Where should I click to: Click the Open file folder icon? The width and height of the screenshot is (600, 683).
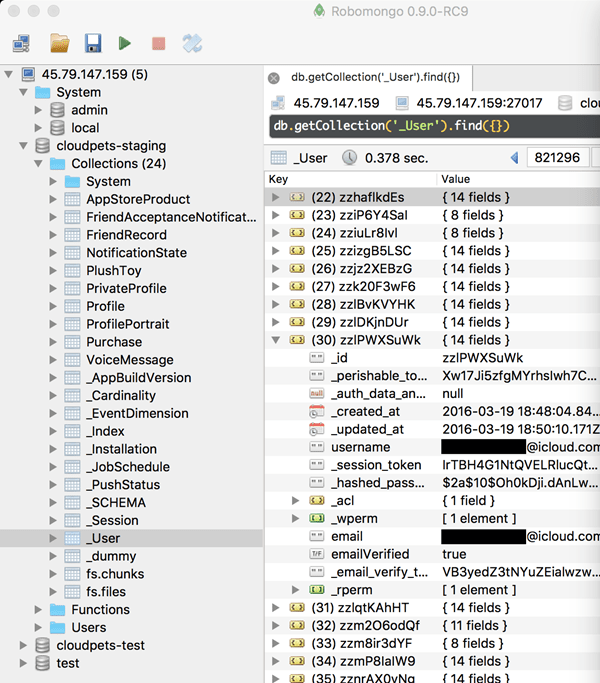[x=59, y=43]
